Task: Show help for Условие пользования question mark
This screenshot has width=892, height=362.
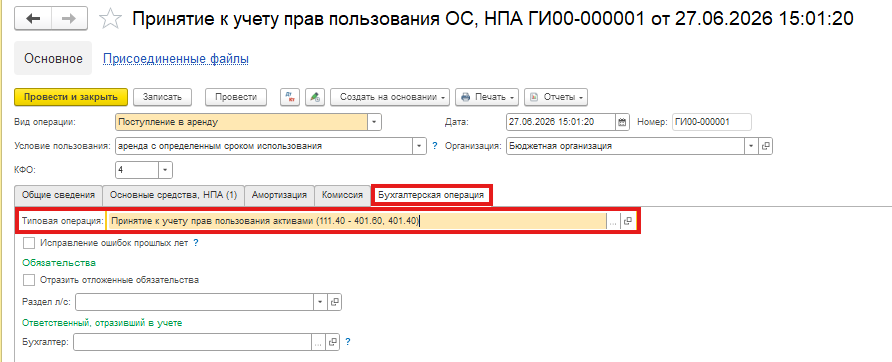Action: 435,146
